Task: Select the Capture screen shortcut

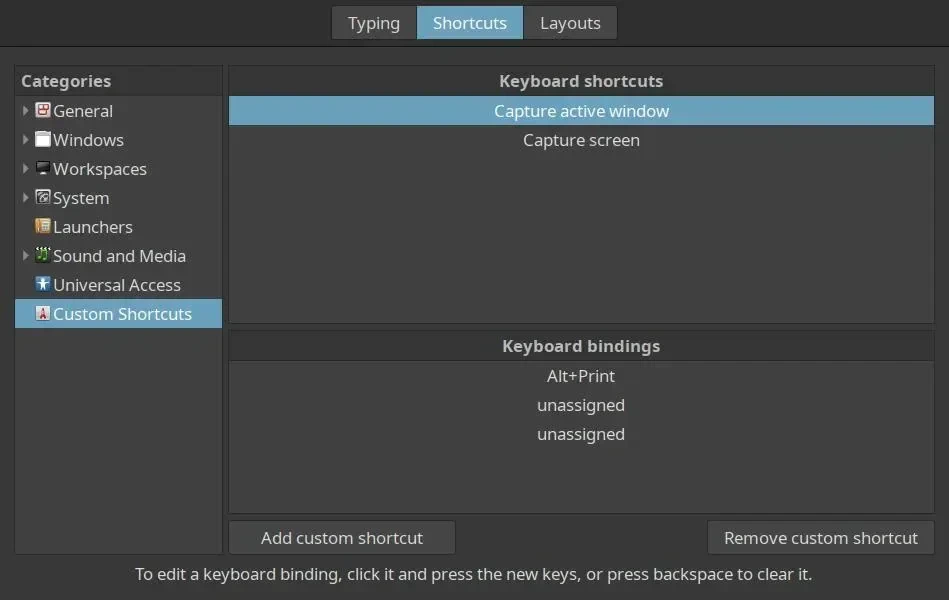Action: (581, 140)
